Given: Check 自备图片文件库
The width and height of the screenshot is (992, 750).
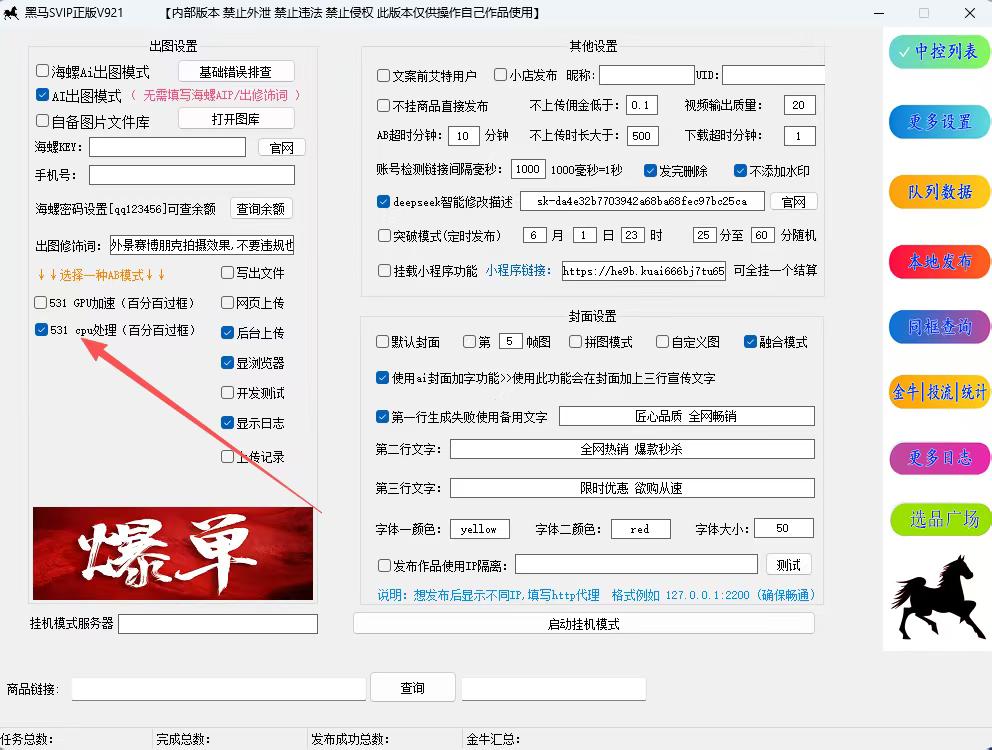Looking at the screenshot, I should 42,120.
